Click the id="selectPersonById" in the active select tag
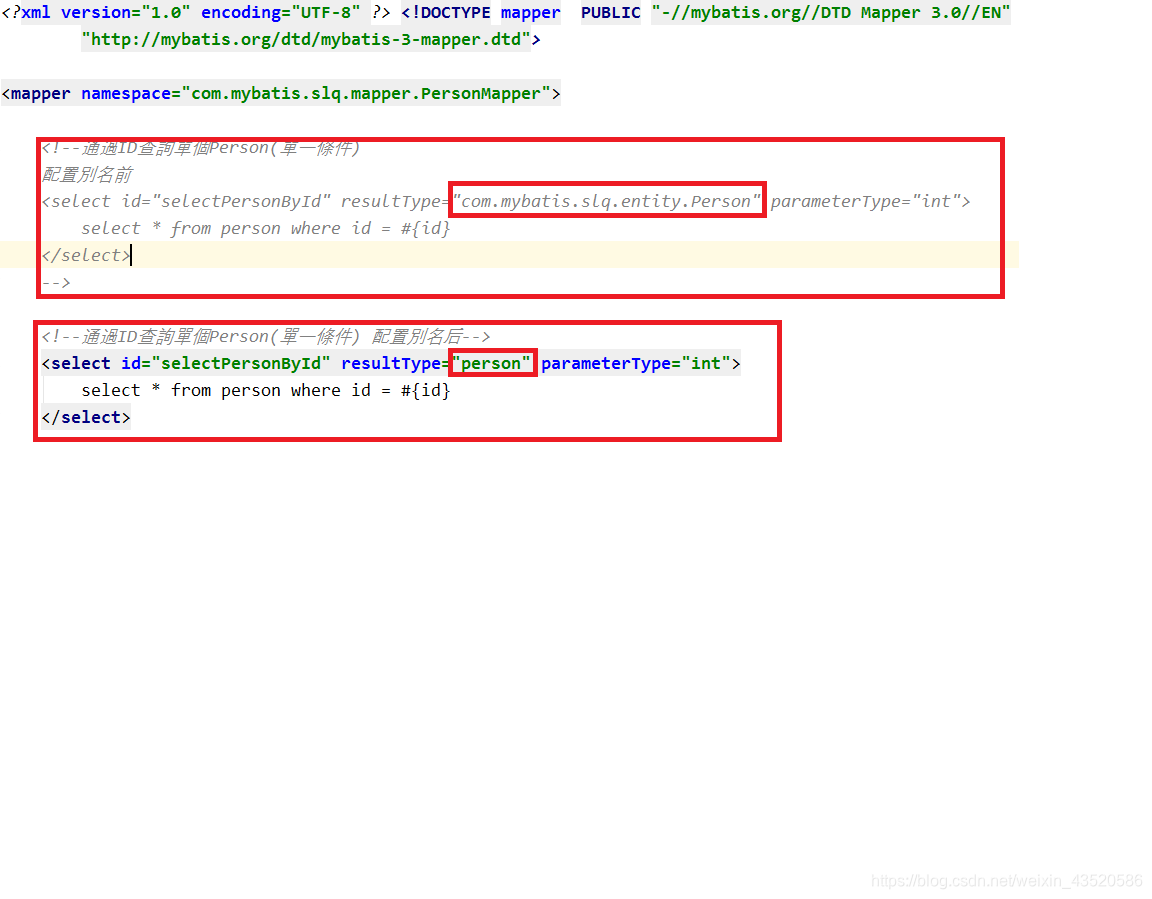 226,364
